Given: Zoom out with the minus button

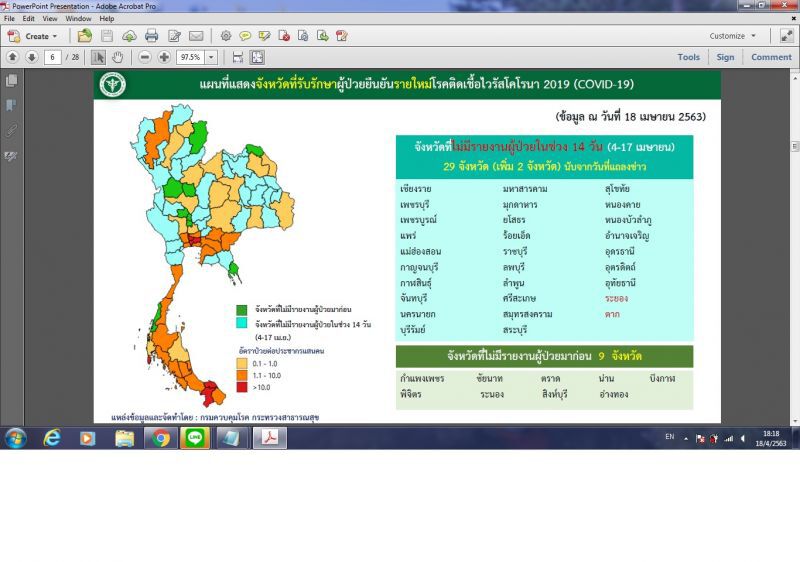Looking at the screenshot, I should point(145,57).
